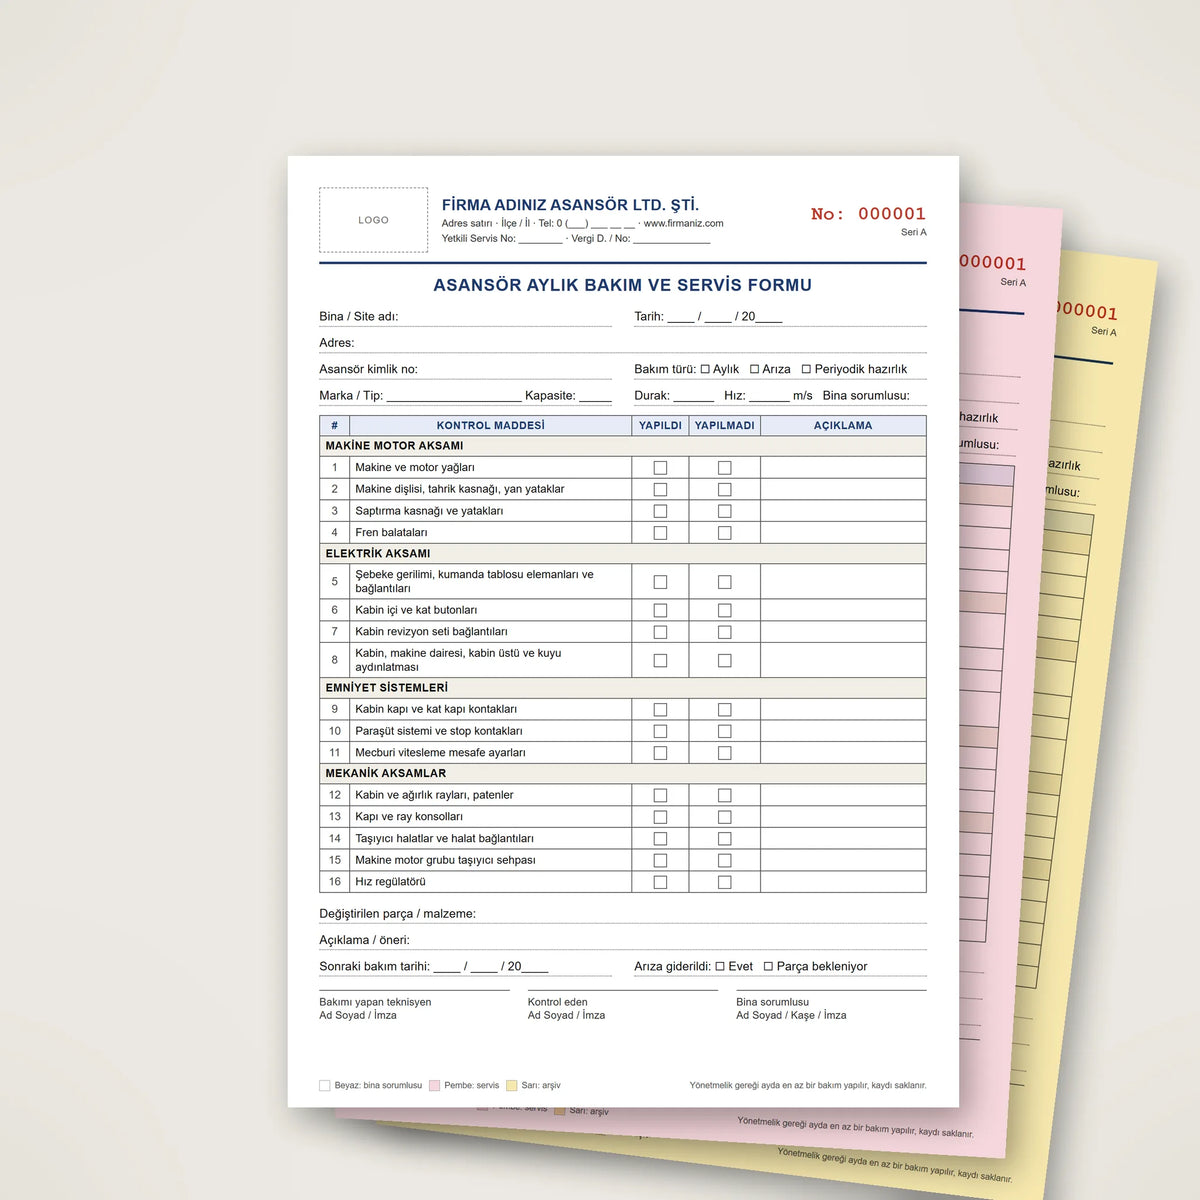
Task: Tick Yapılmadı for Saptırma kasnağı ve yatakları
Action: coord(724,511)
